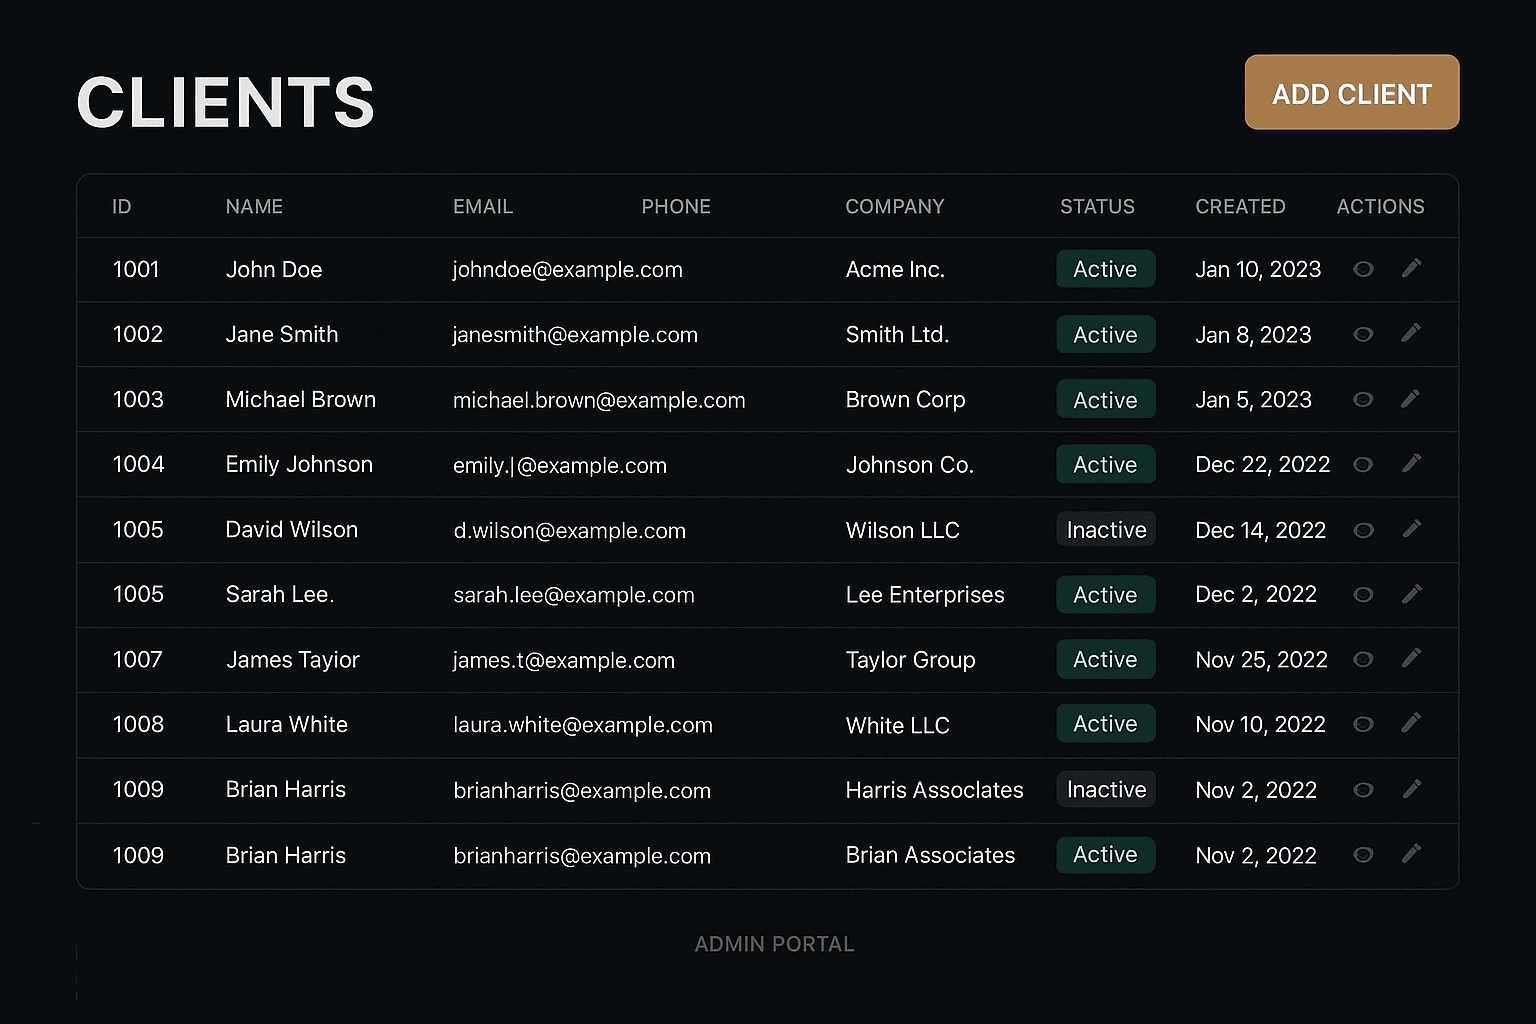
Task: Click the eye icon for Harris Associates
Action: pos(1363,789)
